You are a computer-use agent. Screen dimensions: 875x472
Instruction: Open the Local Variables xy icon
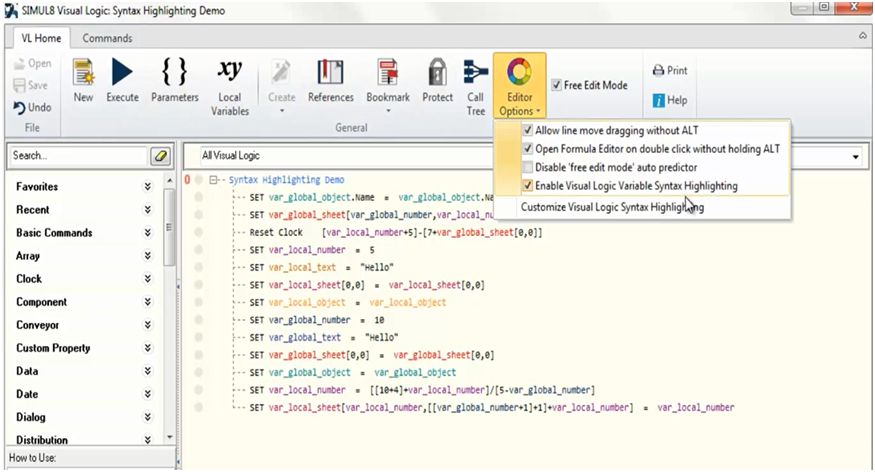pyautogui.click(x=229, y=70)
